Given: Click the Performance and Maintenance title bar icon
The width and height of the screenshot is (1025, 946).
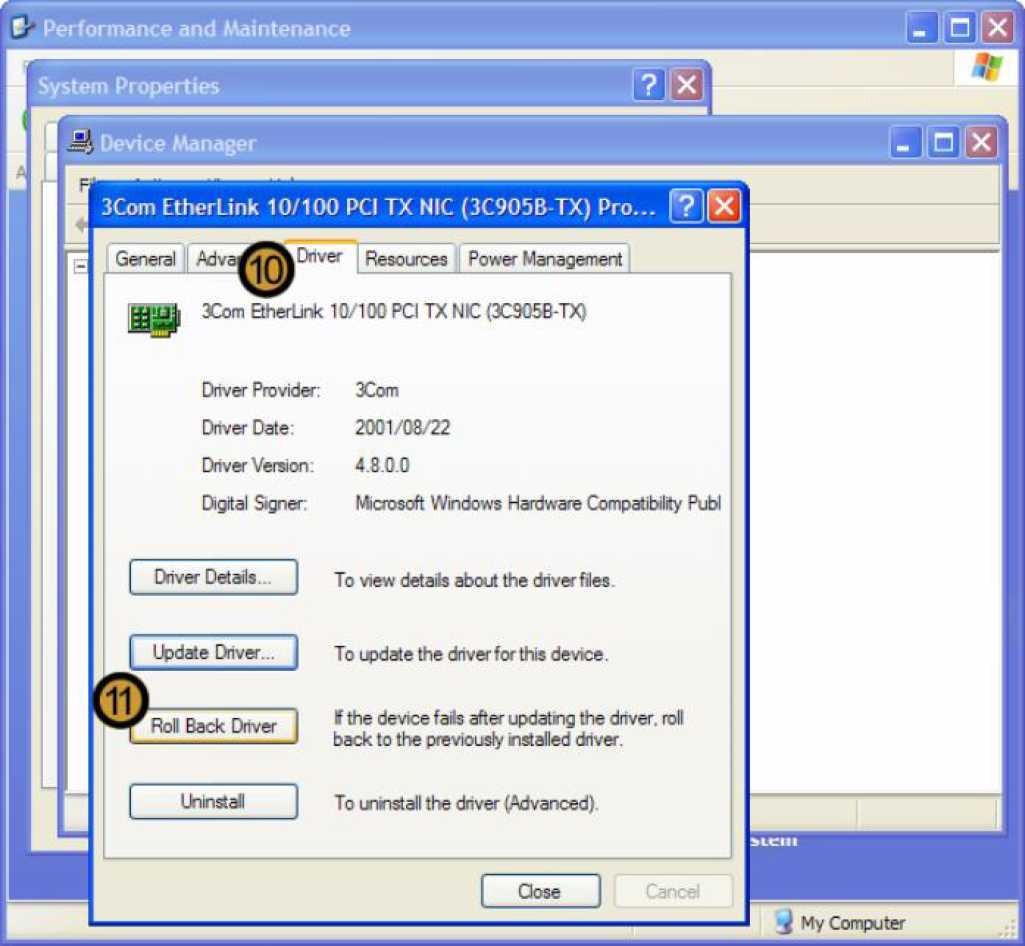Looking at the screenshot, I should pyautogui.click(x=22, y=27).
